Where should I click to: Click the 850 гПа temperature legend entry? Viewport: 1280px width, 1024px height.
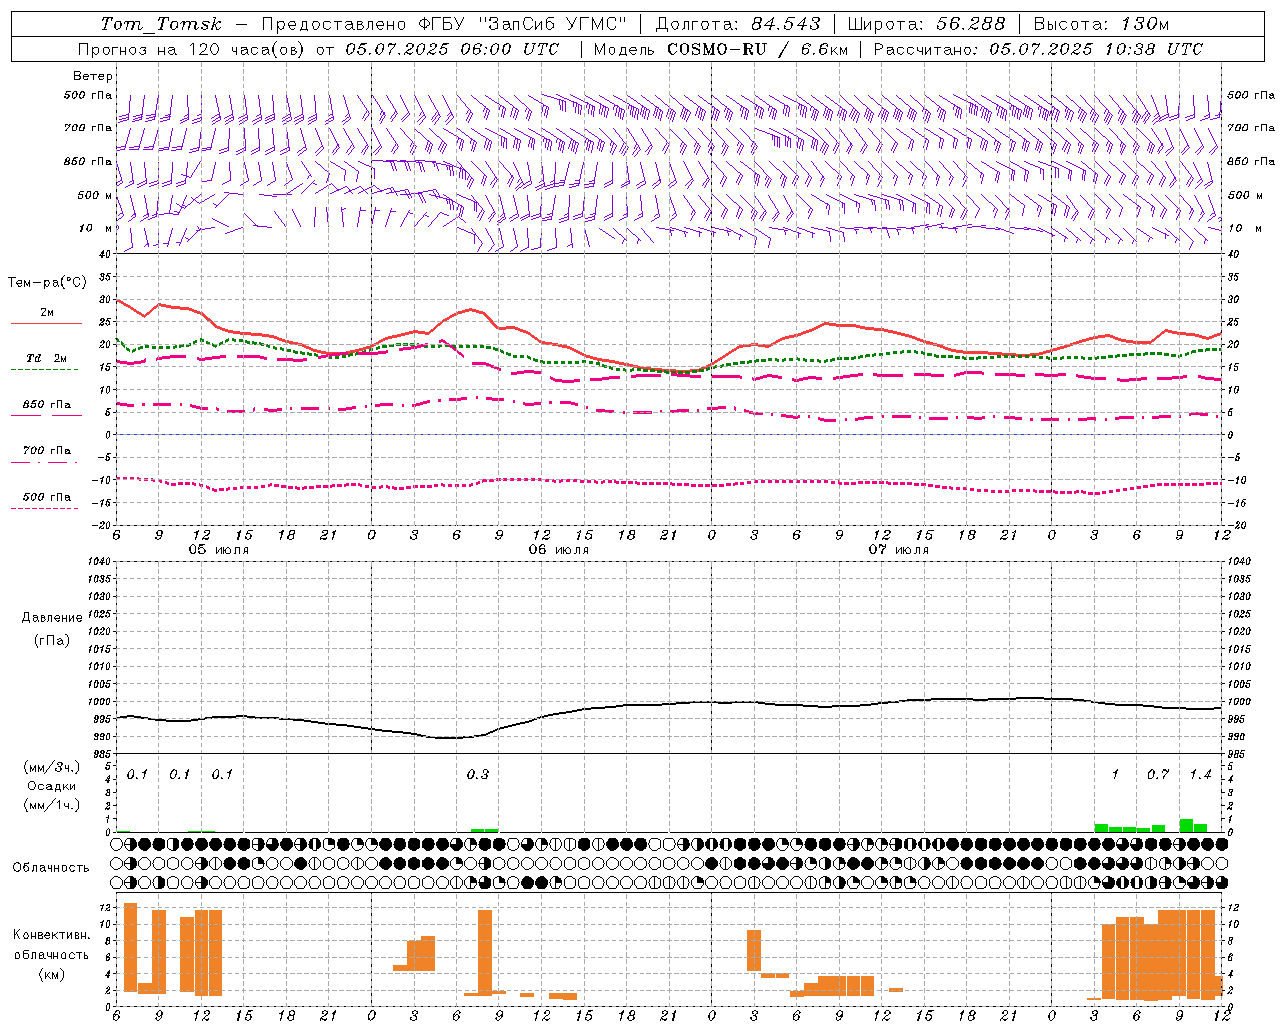click(x=47, y=405)
